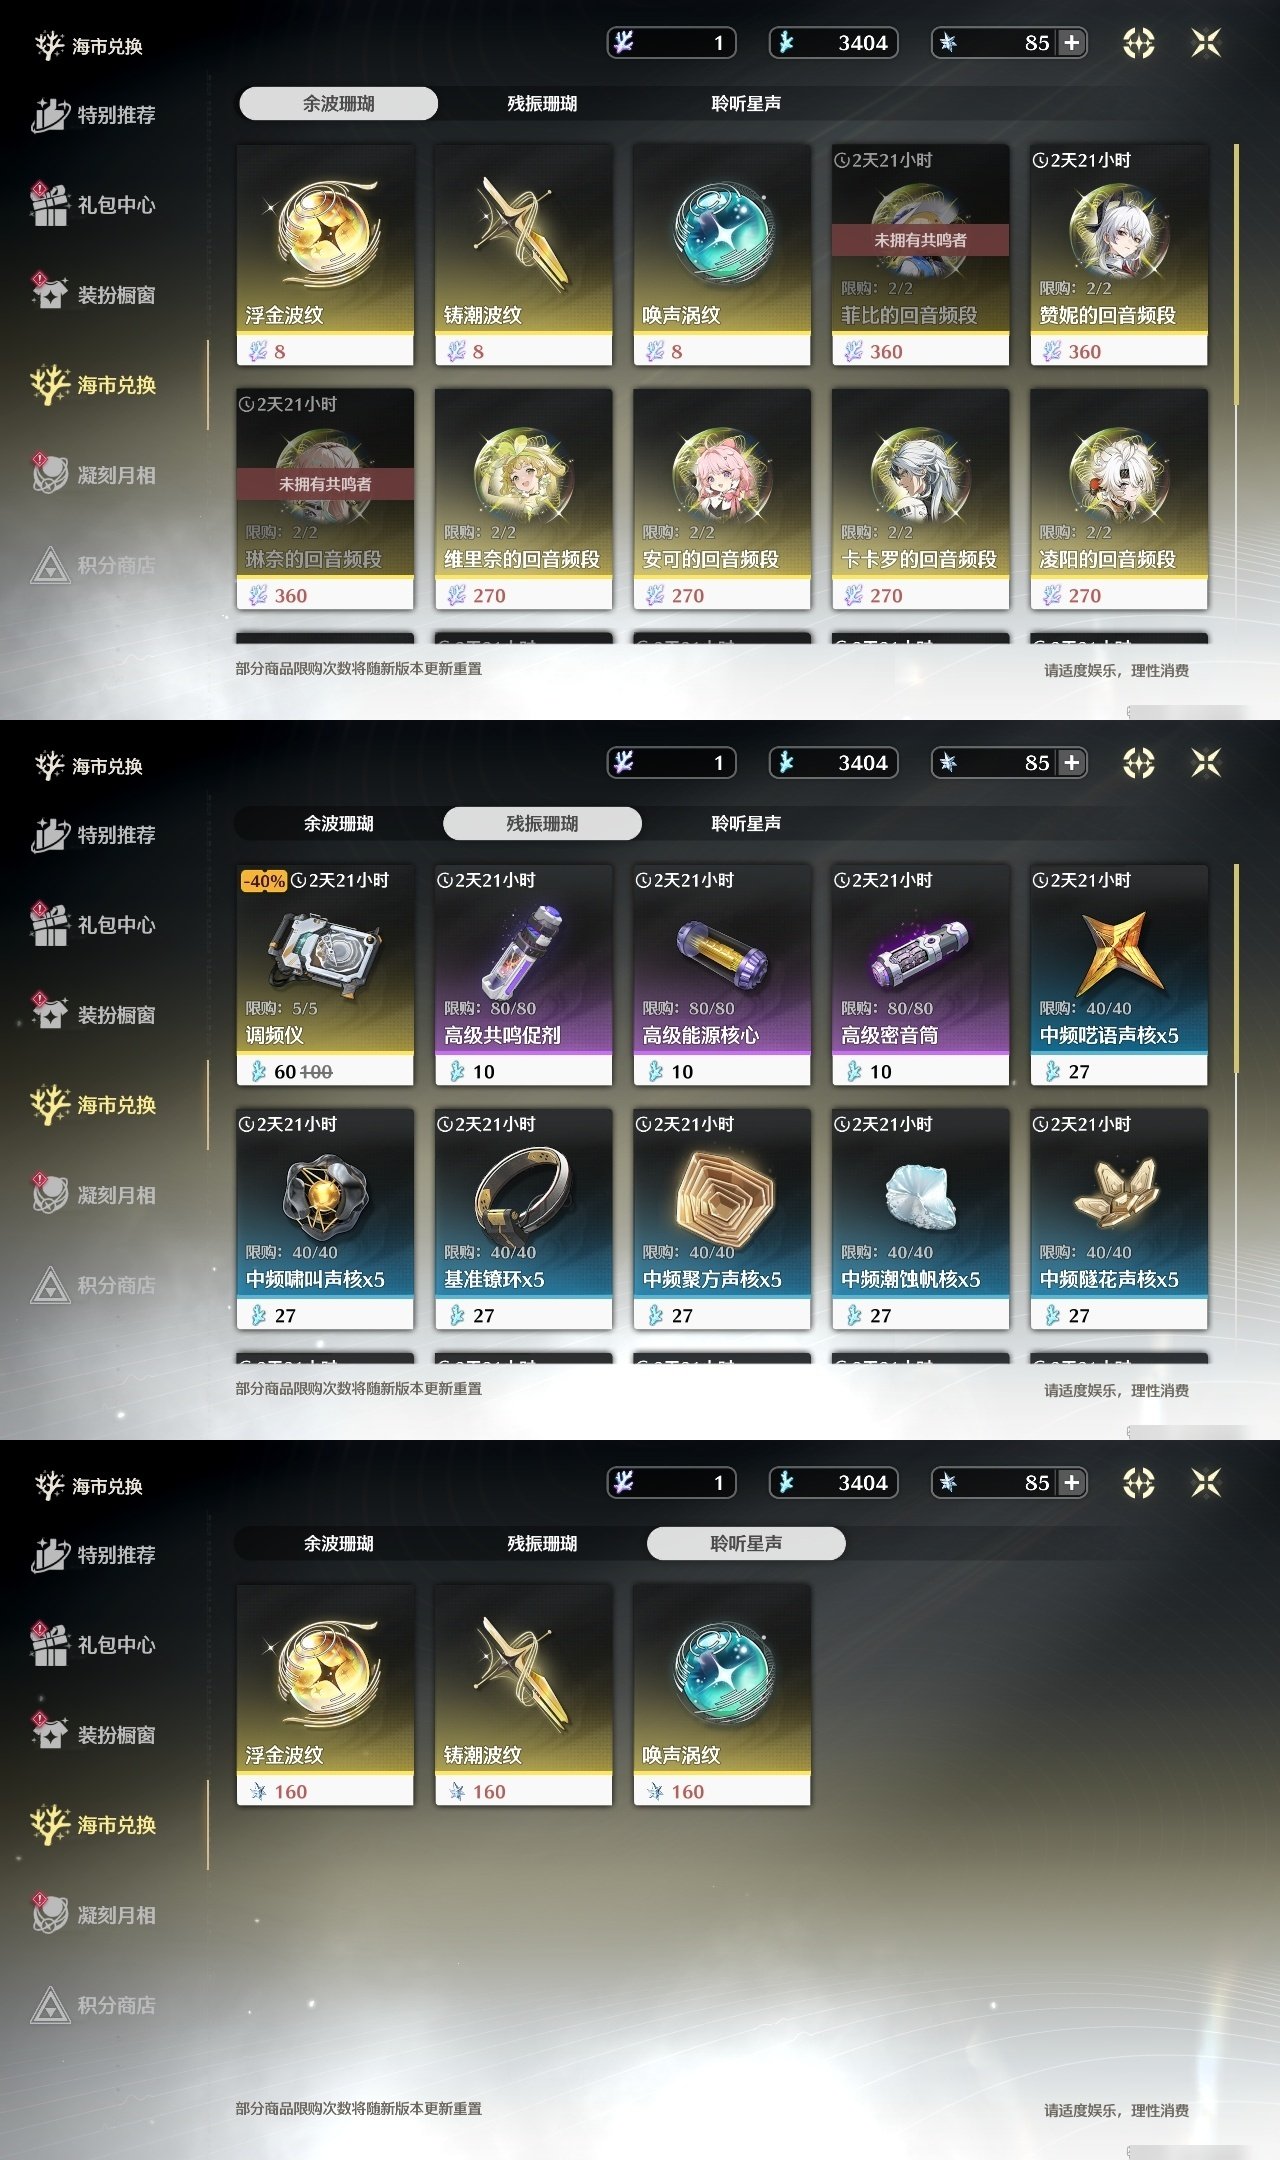Click the highlighted 聆听星声 tab
This screenshot has height=2160, width=1280.
tap(746, 1543)
